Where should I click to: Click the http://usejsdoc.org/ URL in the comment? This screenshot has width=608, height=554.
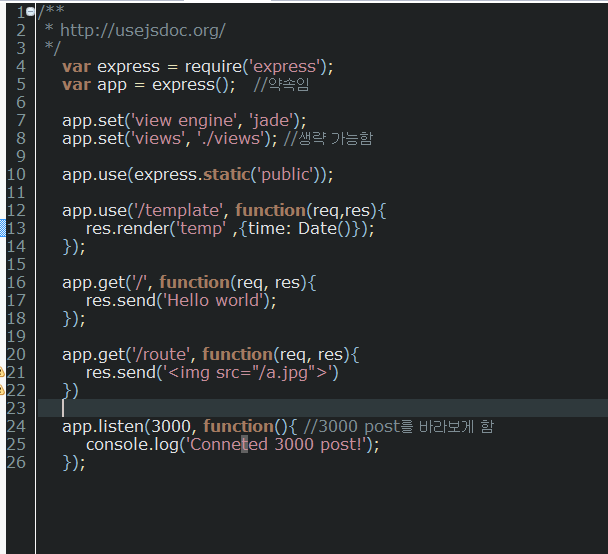click(143, 31)
